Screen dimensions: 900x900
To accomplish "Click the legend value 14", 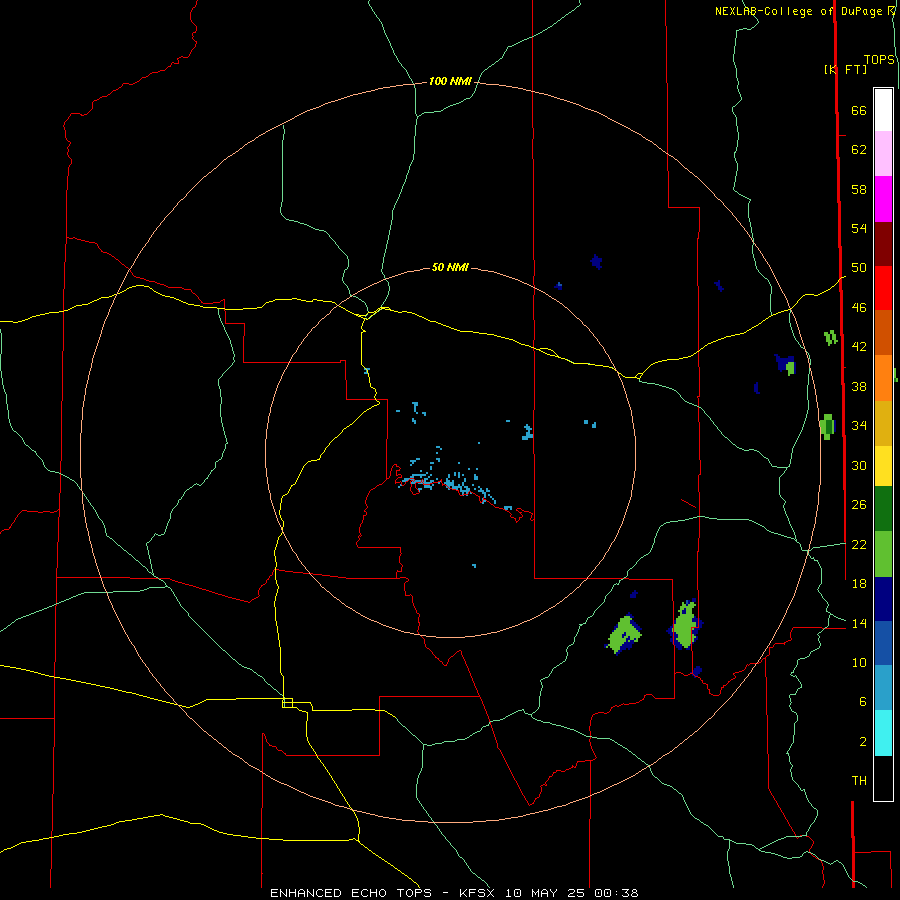I will [859, 623].
